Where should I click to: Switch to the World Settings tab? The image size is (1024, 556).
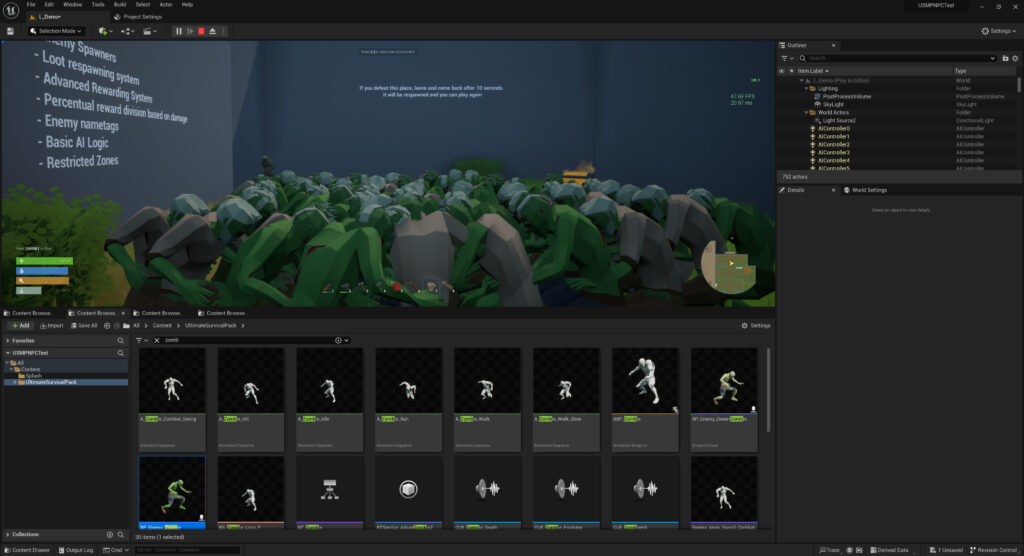coord(865,190)
